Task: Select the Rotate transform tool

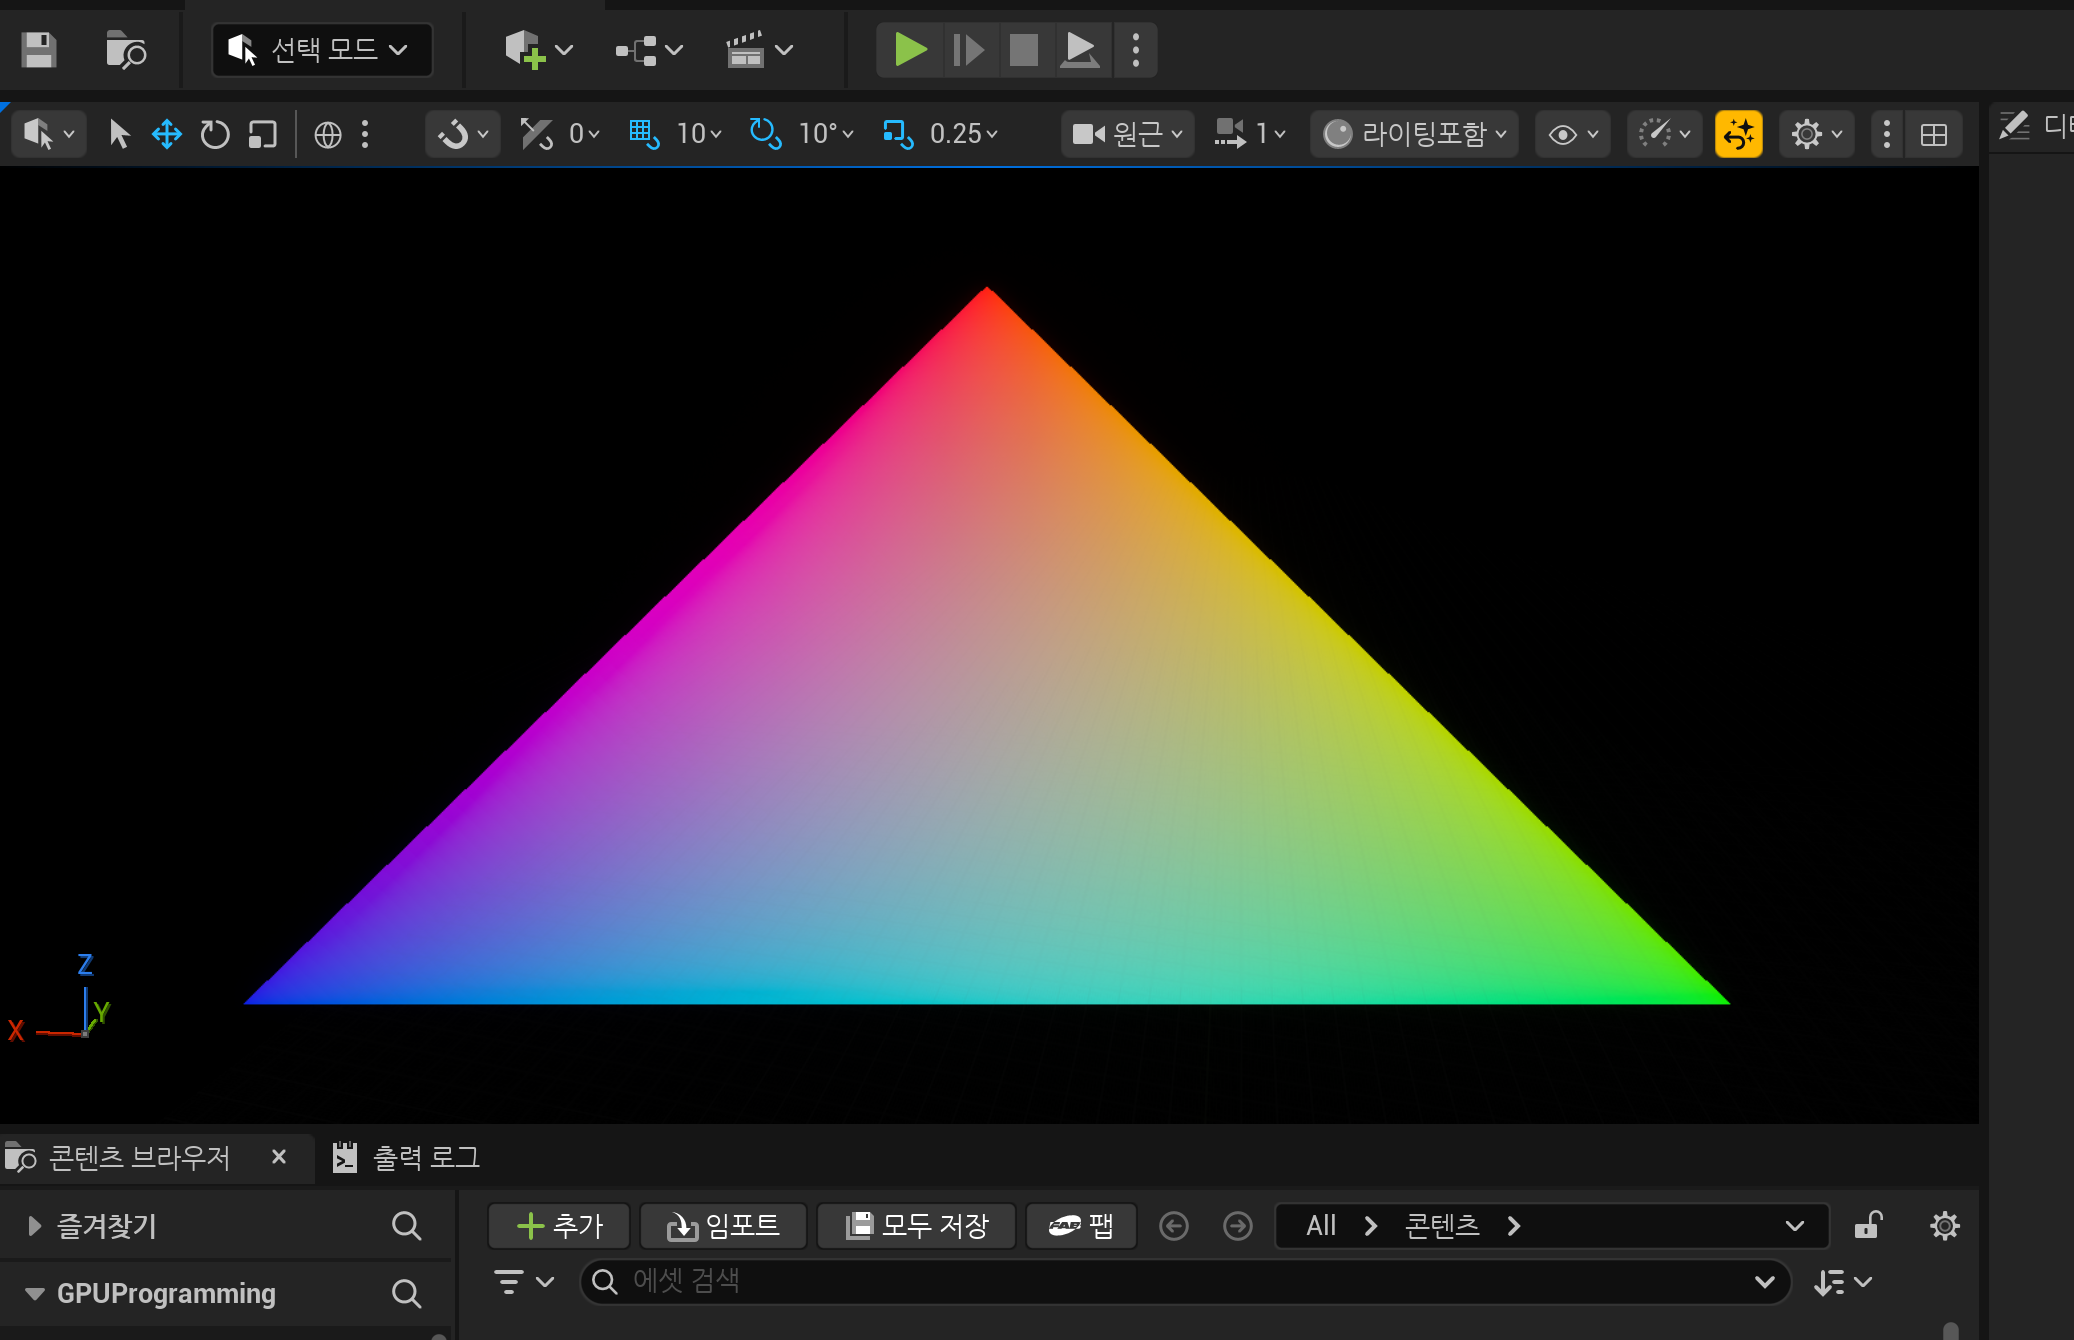Action: click(x=214, y=134)
